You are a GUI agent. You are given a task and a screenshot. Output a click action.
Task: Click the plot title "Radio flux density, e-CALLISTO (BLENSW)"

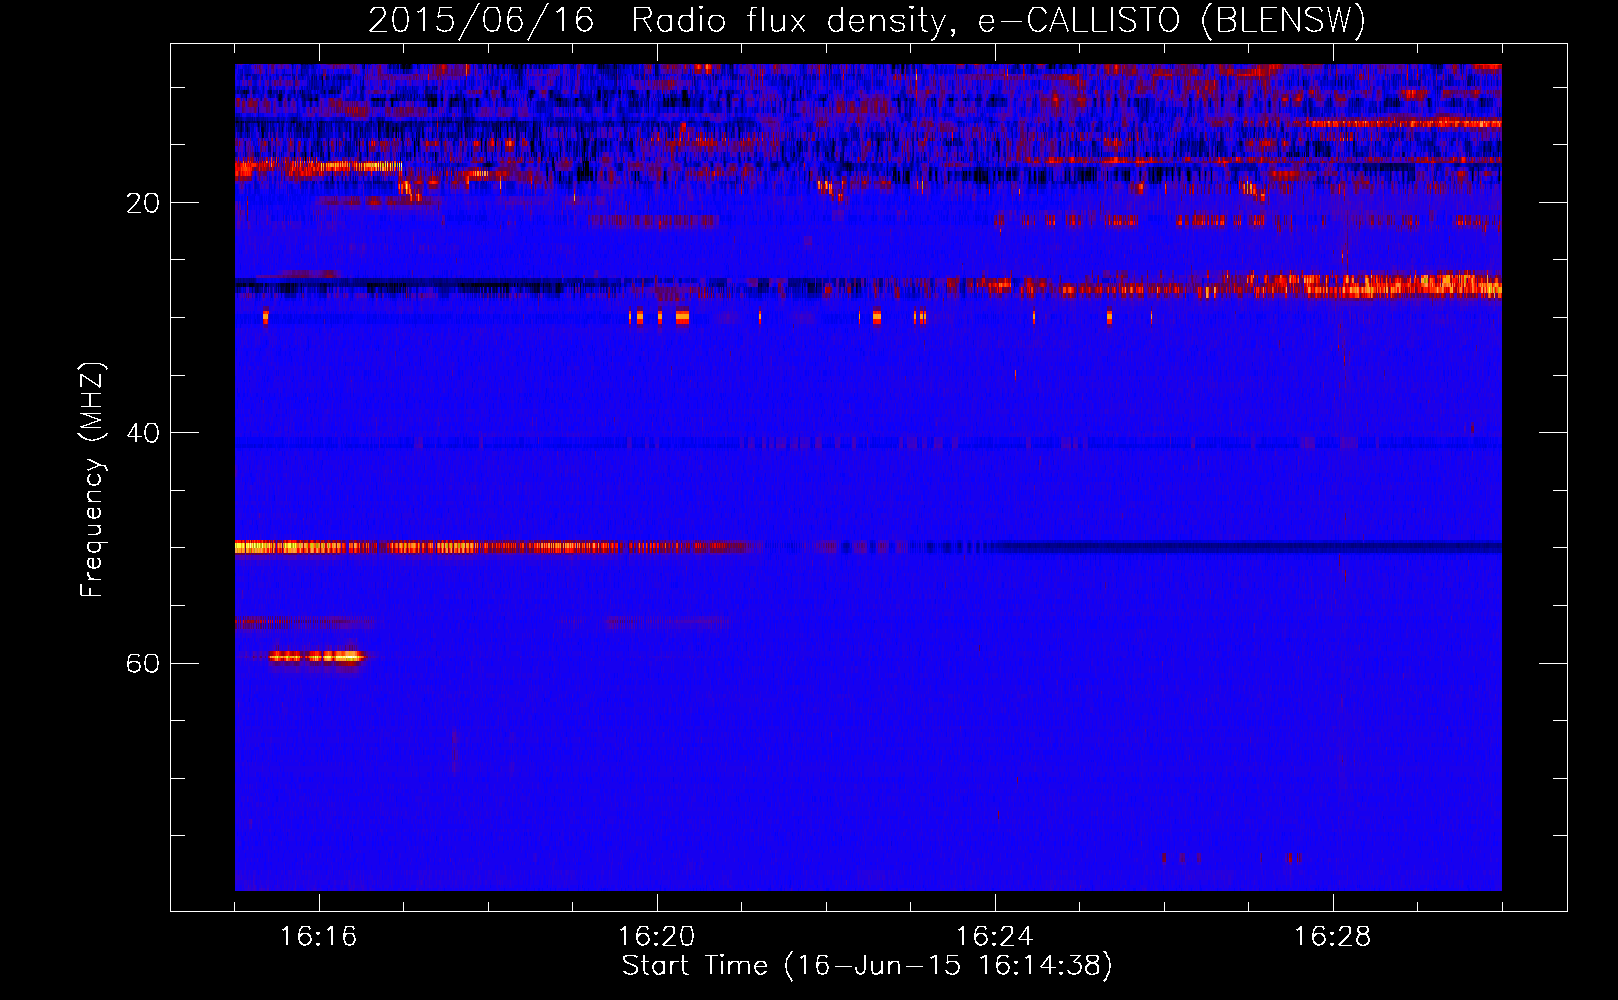(998, 20)
